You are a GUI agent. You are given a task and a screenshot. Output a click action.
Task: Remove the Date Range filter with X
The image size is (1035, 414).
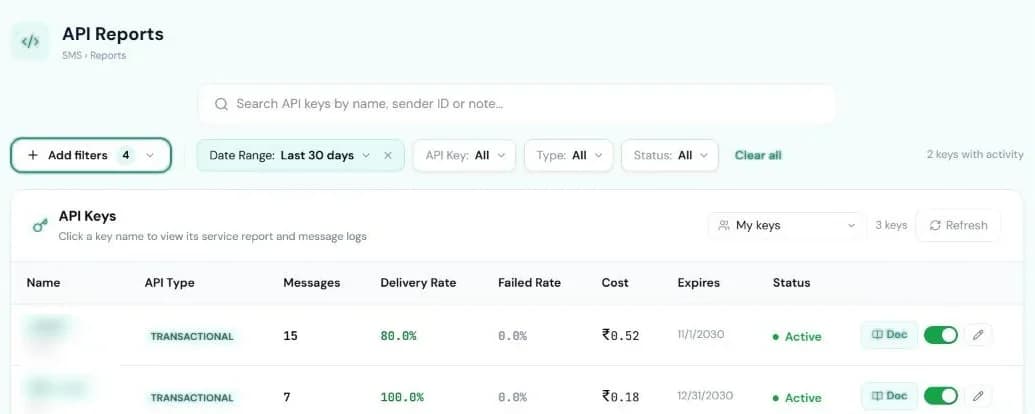tap(388, 155)
